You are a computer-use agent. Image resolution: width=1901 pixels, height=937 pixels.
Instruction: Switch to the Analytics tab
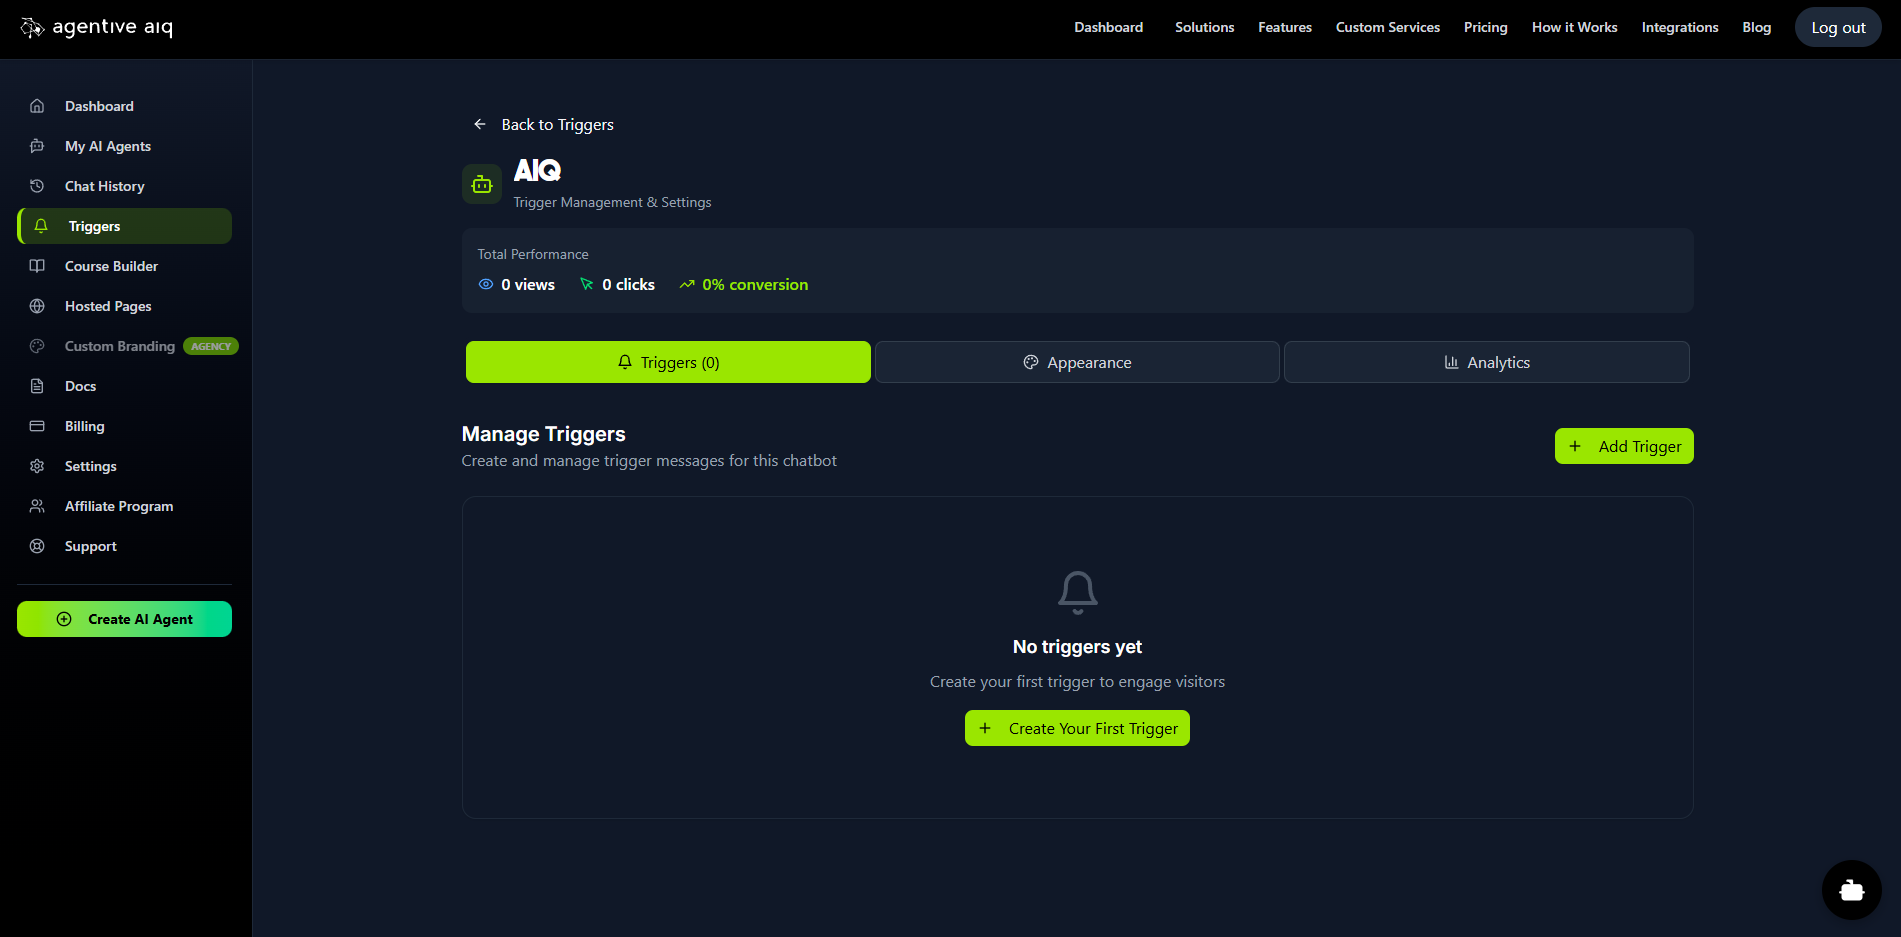(1486, 362)
